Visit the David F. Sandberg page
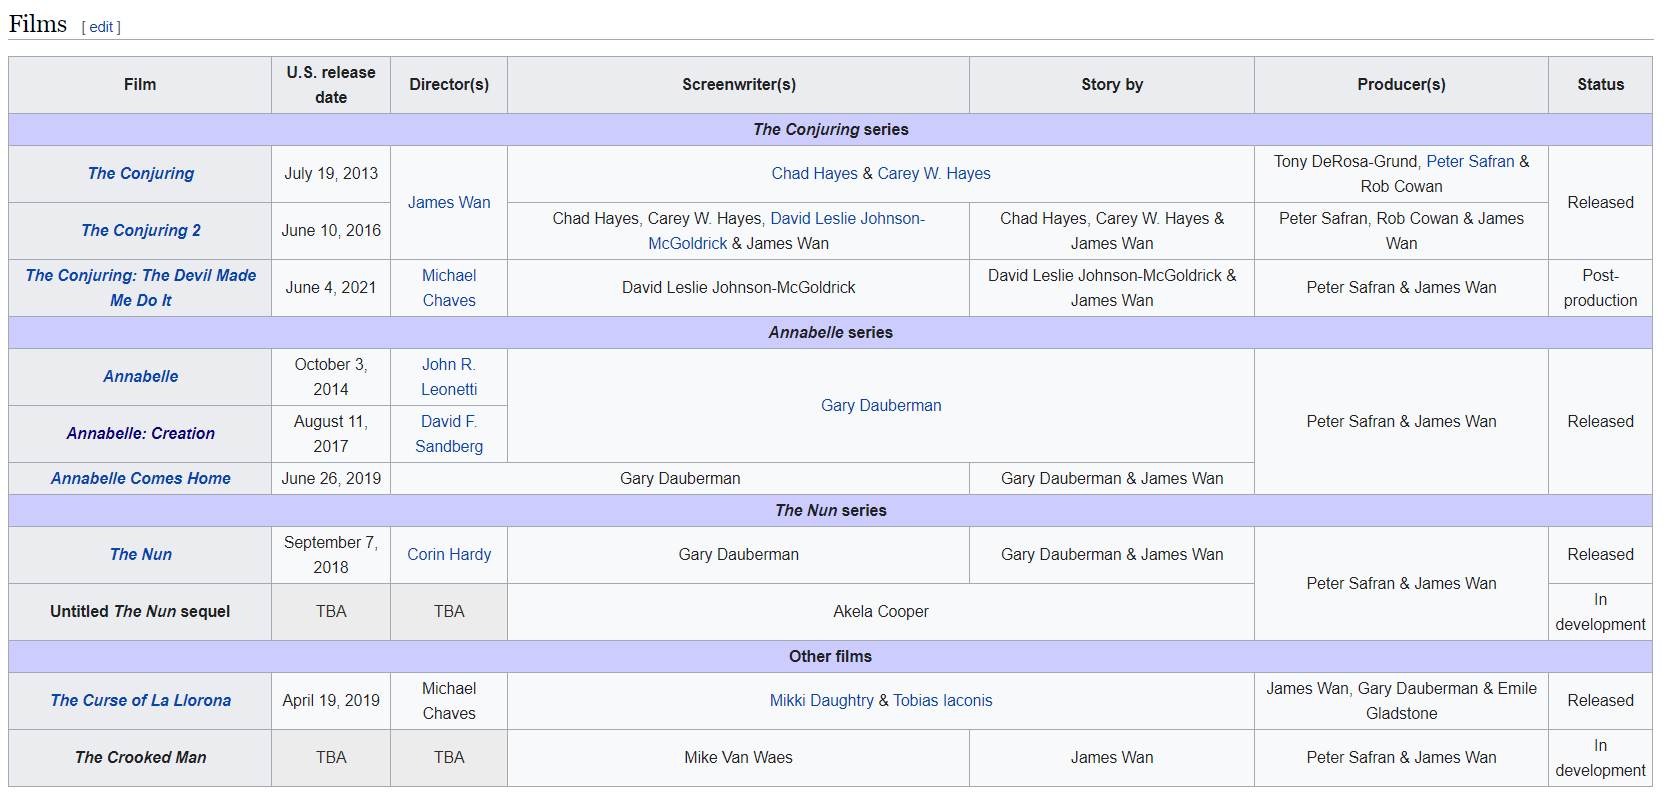The width and height of the screenshot is (1670, 797). 449,434
